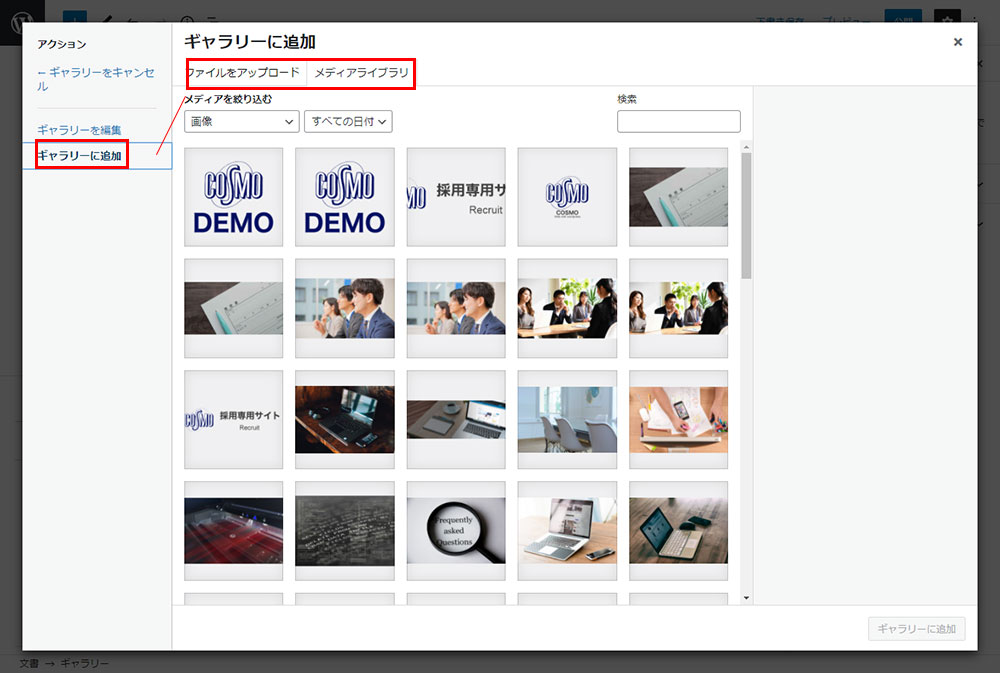Switch to the メディアライブラリ tab

pyautogui.click(x=361, y=73)
